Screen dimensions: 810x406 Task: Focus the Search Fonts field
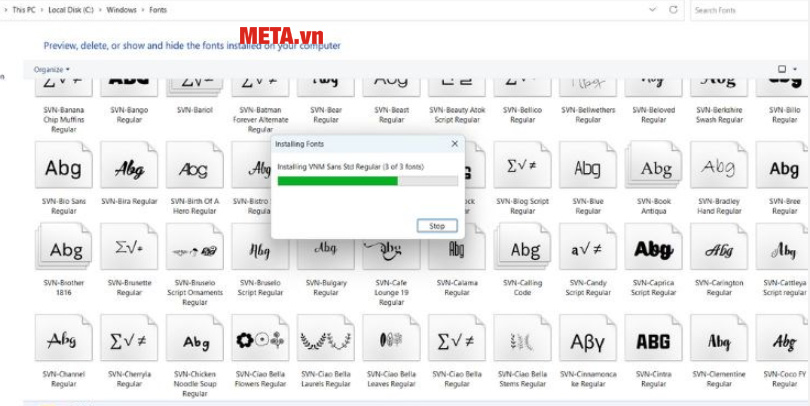749,10
